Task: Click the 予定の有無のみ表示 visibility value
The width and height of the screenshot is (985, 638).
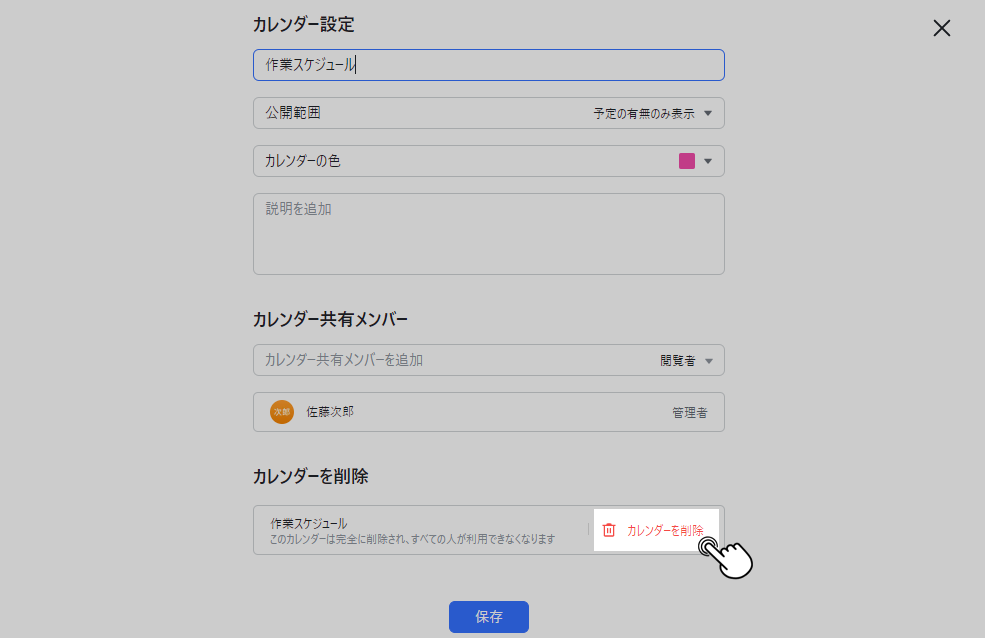Action: click(644, 114)
